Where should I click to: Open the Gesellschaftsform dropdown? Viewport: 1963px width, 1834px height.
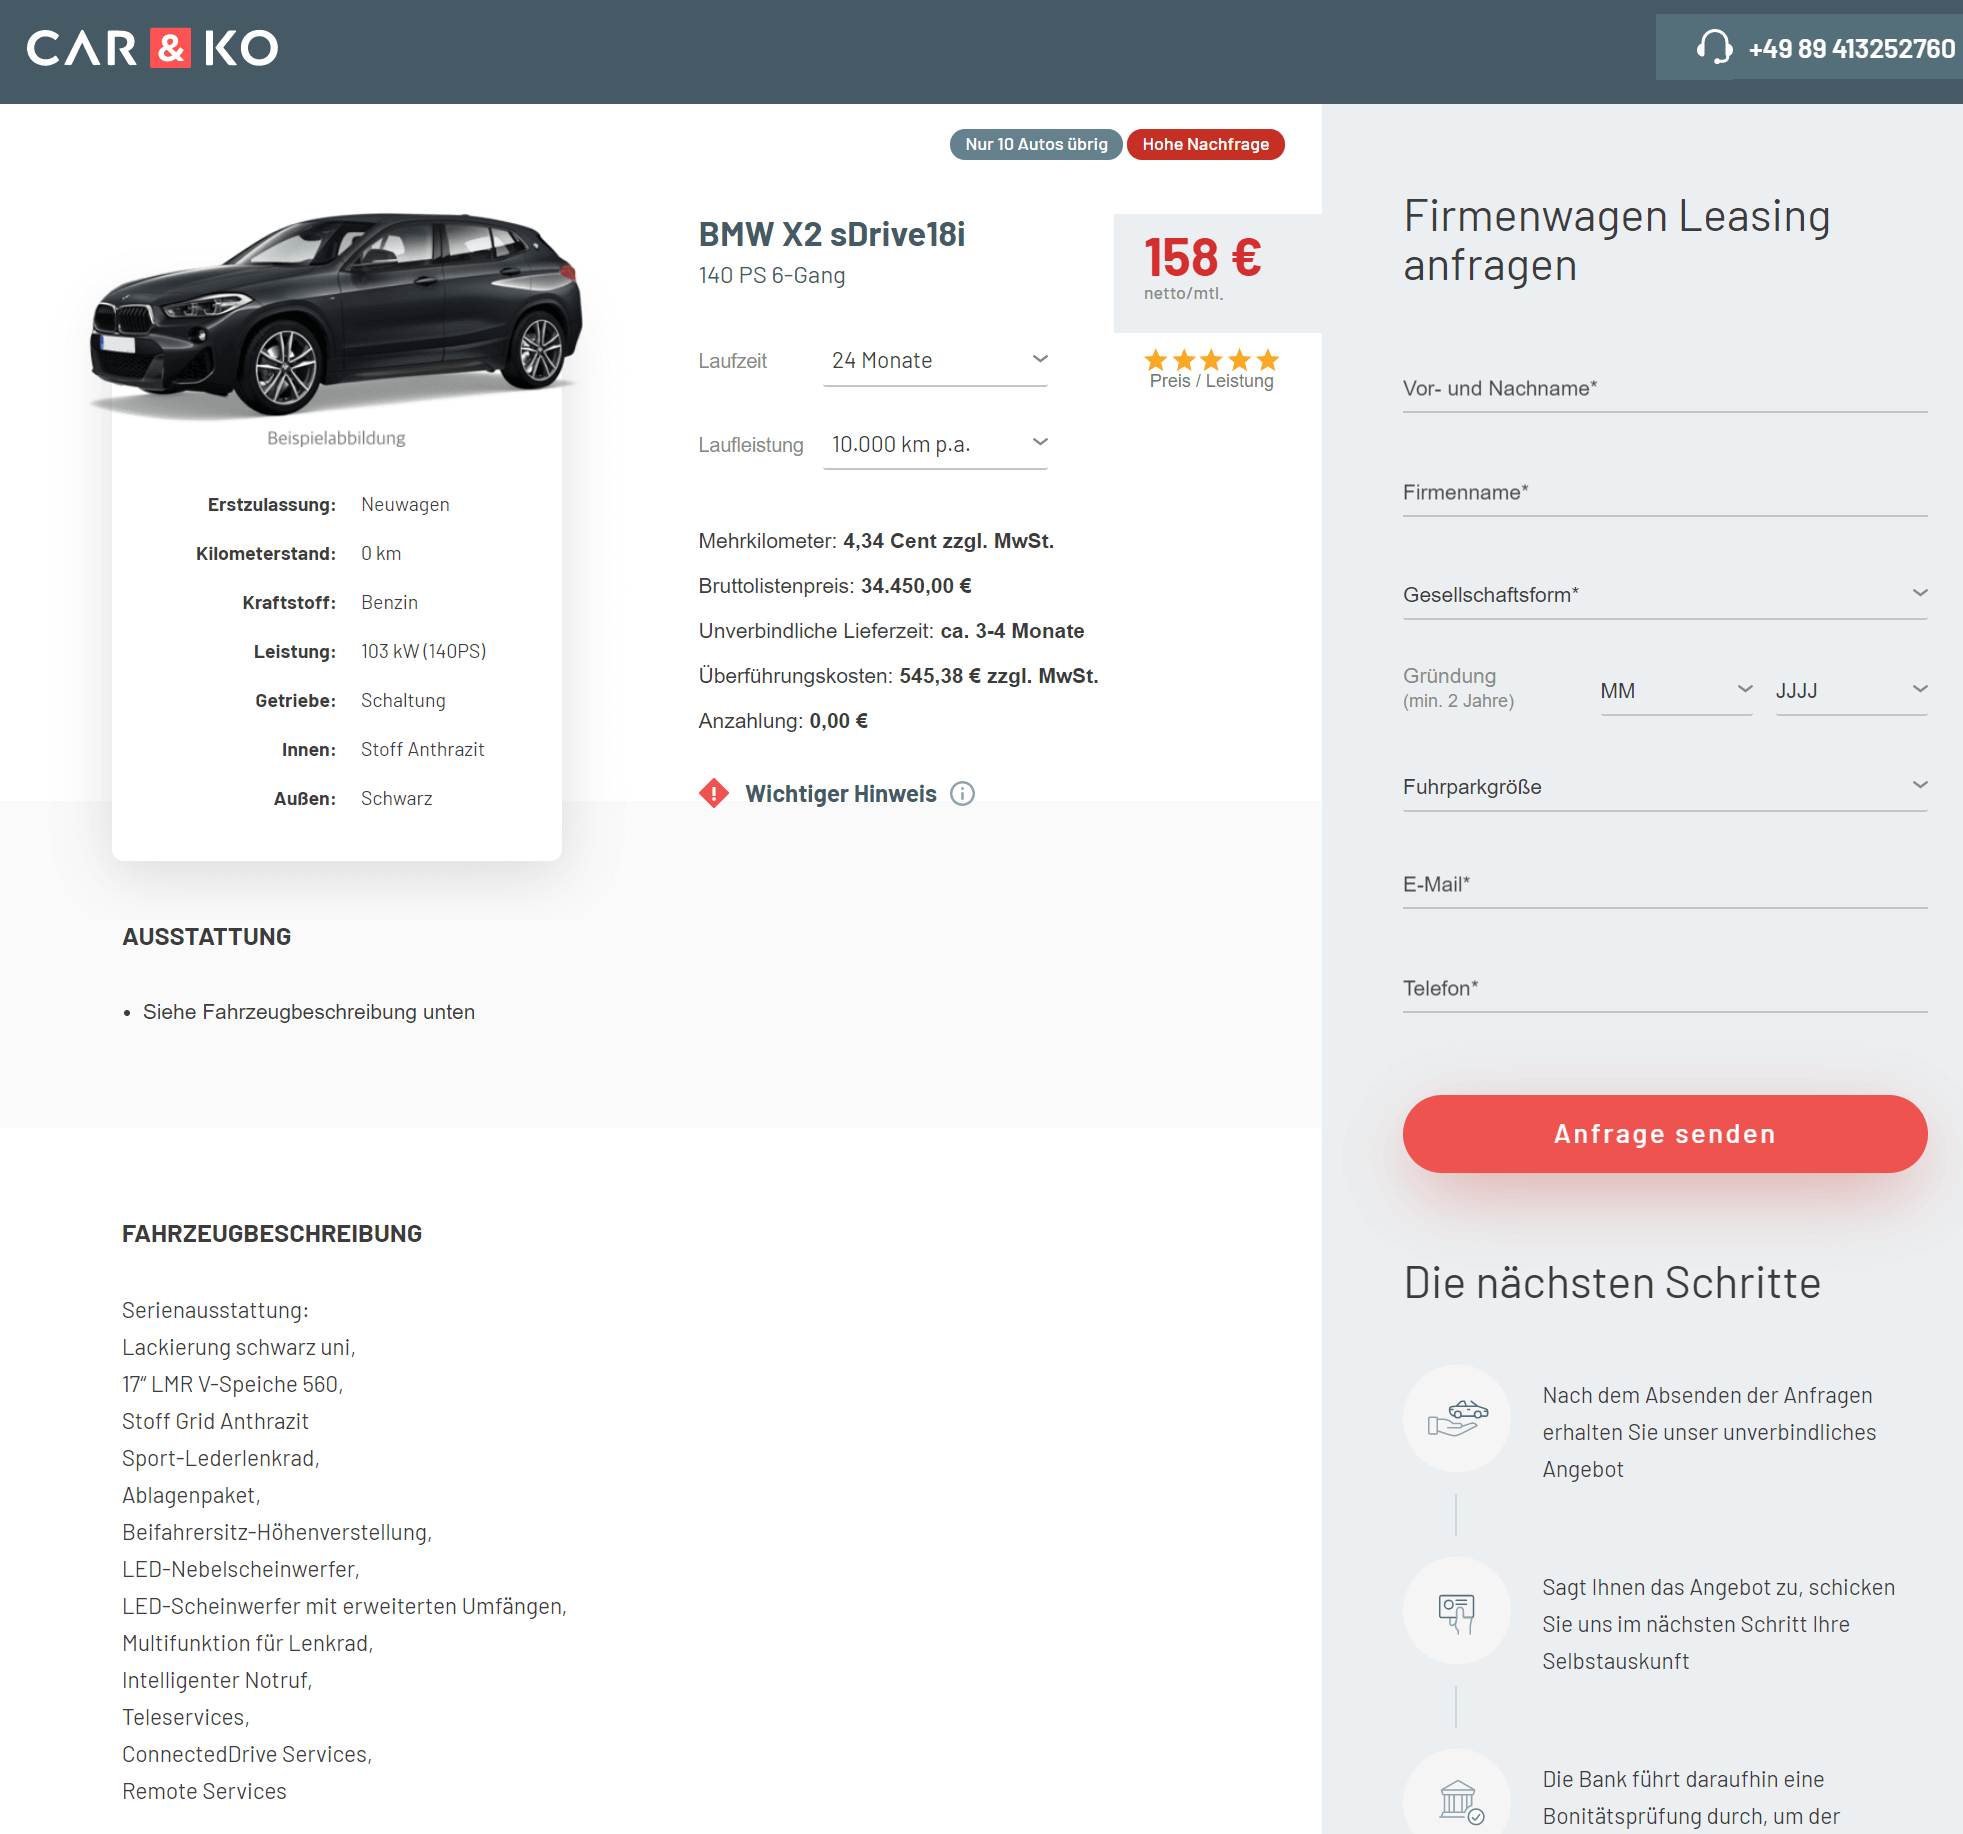pyautogui.click(x=1665, y=595)
